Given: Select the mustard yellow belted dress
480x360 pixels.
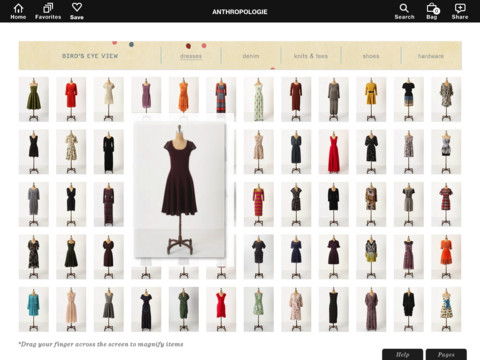Looking at the screenshot, I should pos(371,99).
